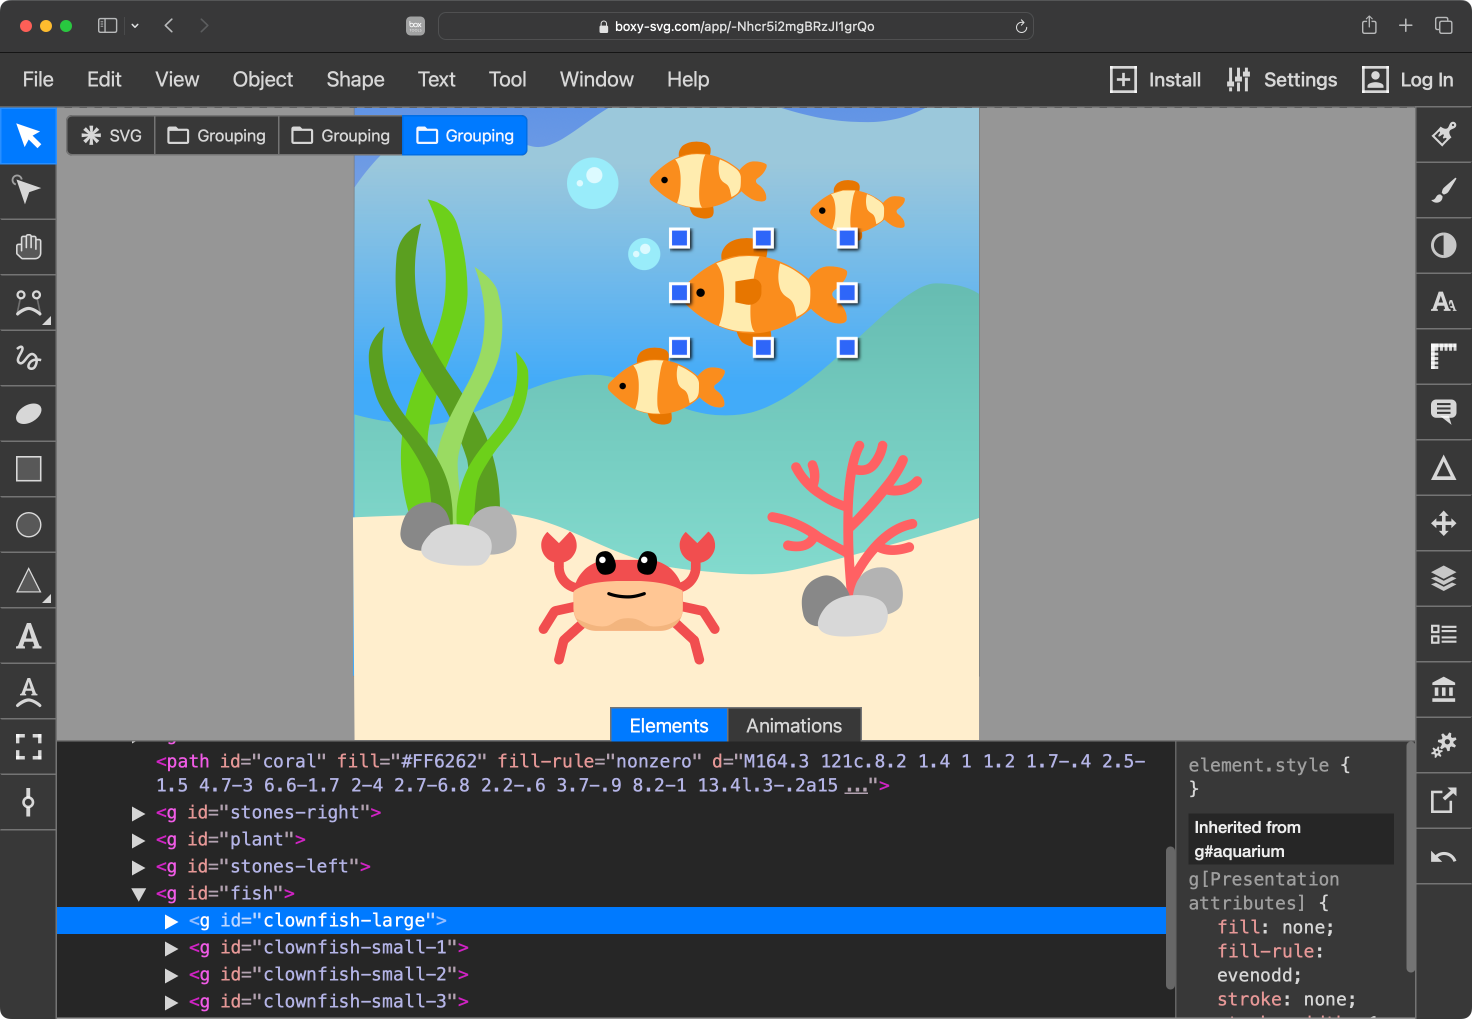Image resolution: width=1472 pixels, height=1019 pixels.
Task: Click the Safari address bar
Action: [x=735, y=26]
